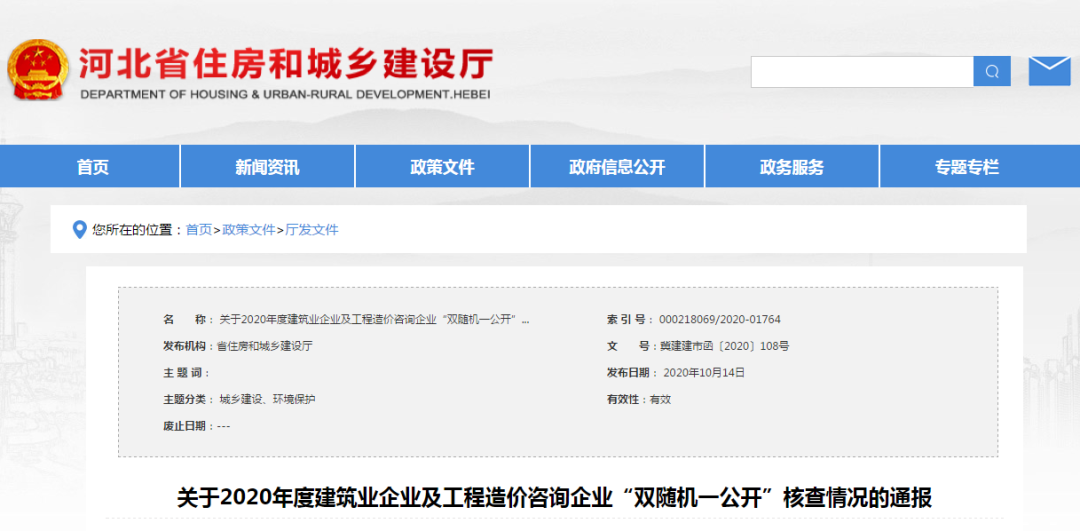Open the 首页 navigation tab
1080x531 pixels.
pyautogui.click(x=92, y=167)
